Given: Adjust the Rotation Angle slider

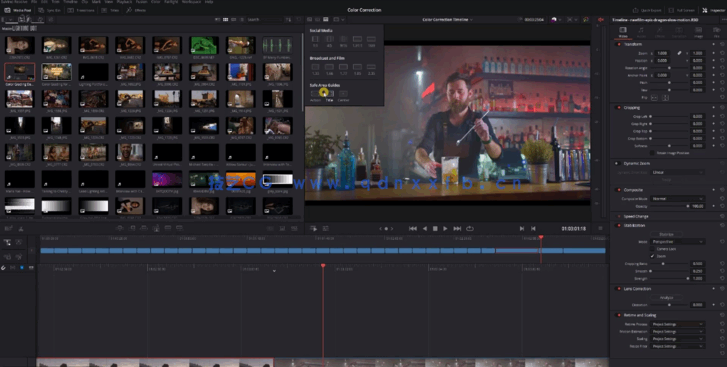Looking at the screenshot, I should tap(669, 68).
